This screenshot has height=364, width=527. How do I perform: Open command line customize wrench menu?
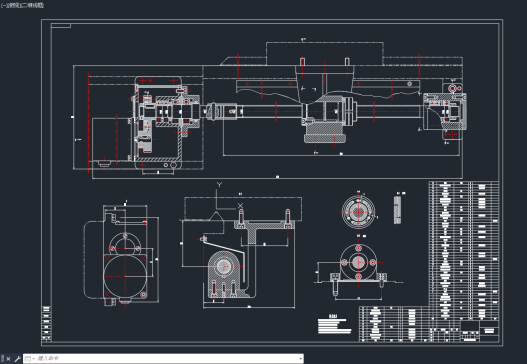17,359
